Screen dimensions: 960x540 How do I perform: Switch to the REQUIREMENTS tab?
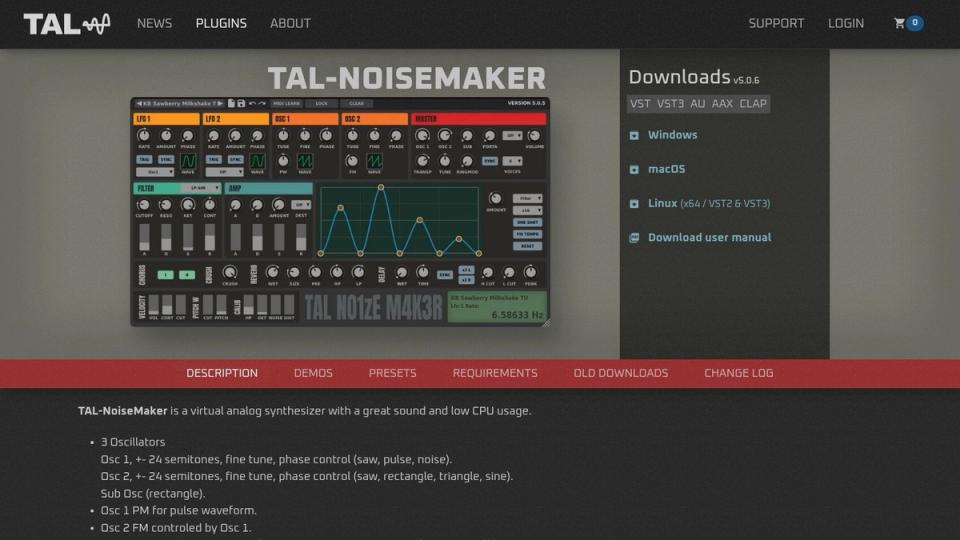pos(495,373)
